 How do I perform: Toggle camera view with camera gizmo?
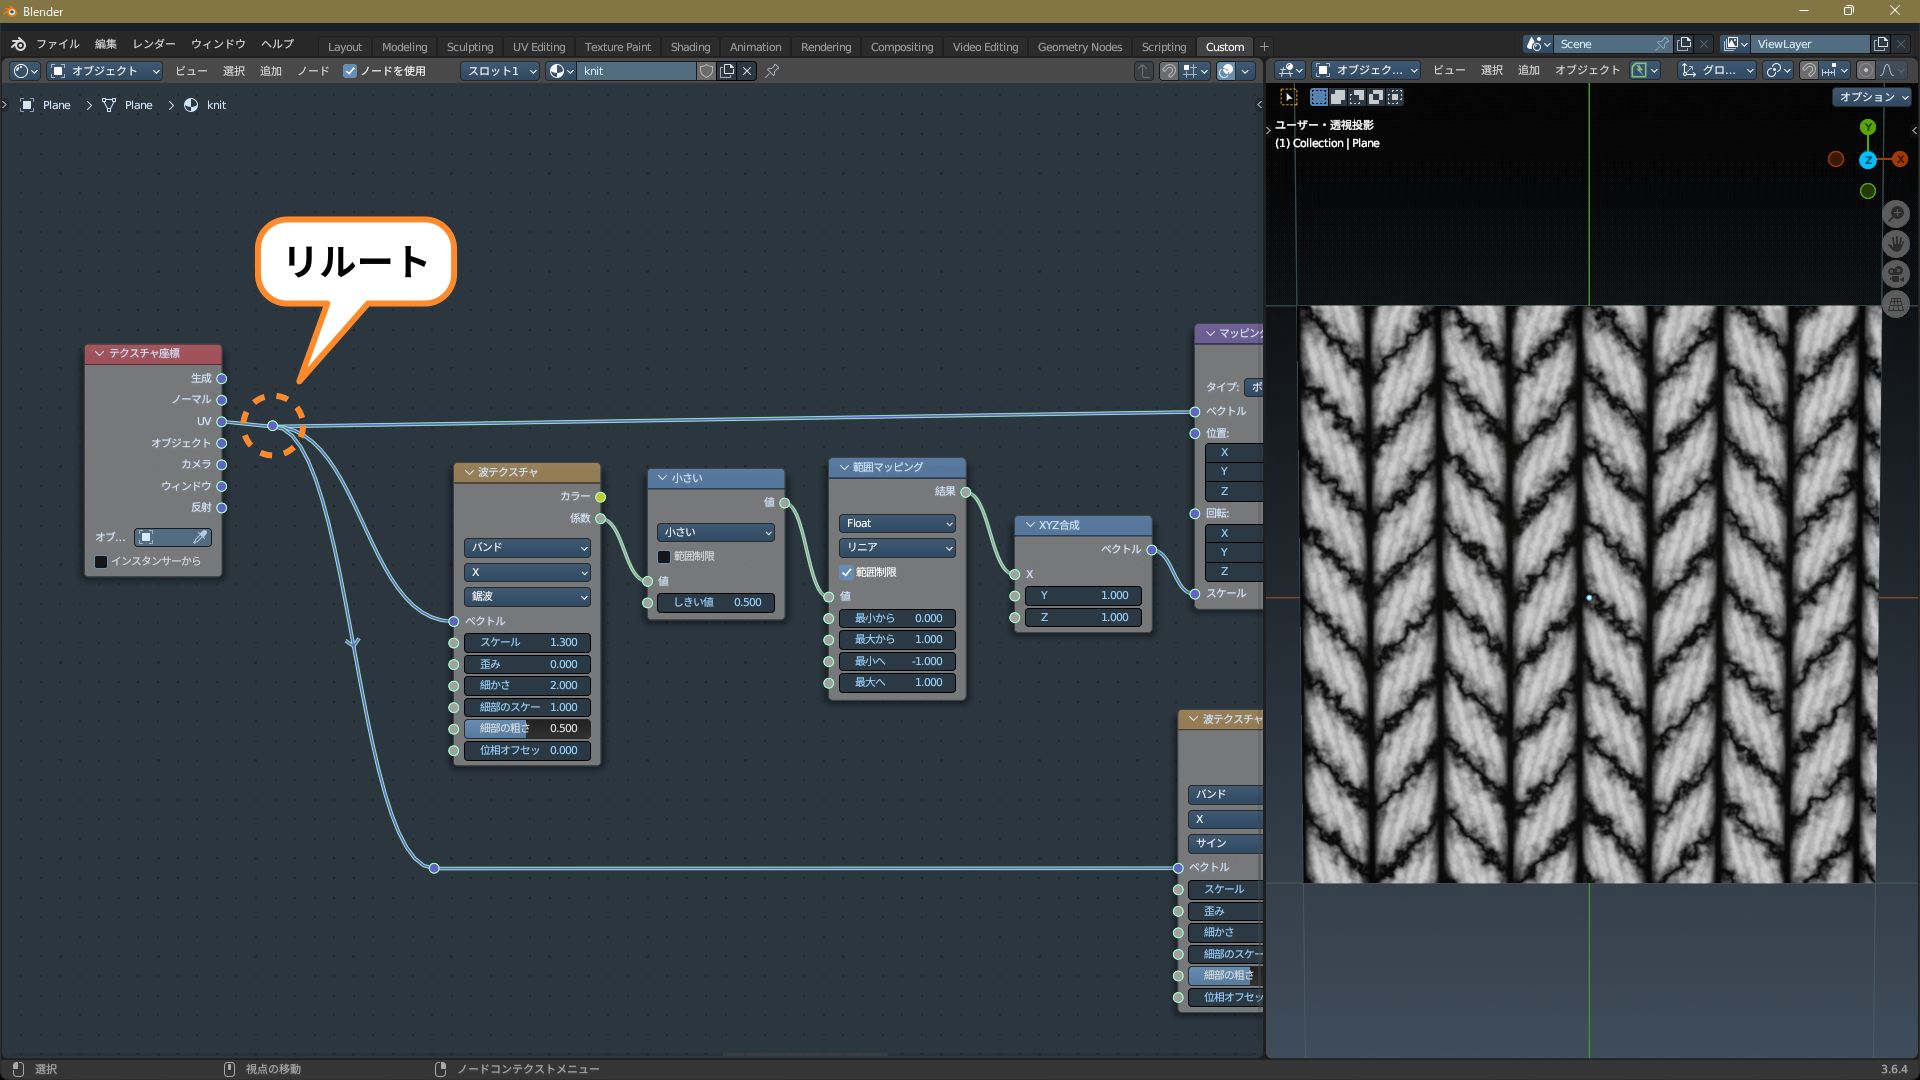coord(1896,274)
